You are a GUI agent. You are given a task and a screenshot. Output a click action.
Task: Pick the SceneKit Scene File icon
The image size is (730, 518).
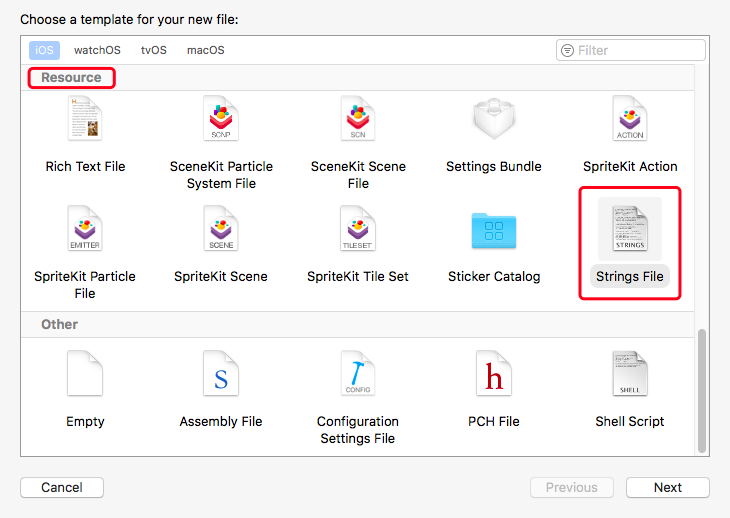click(358, 120)
